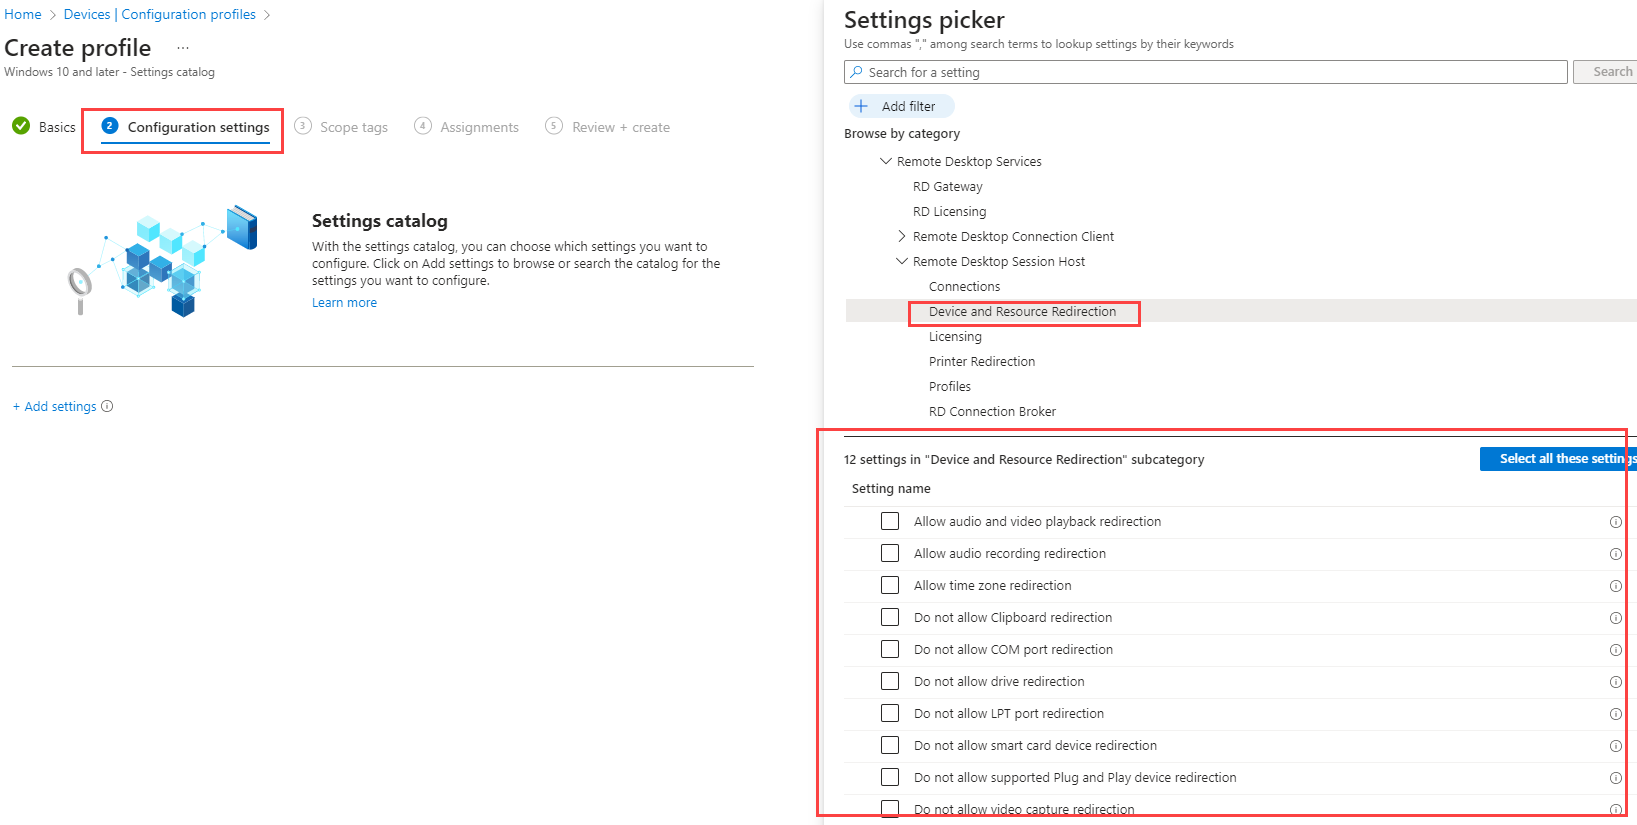Switch to the Scope tags tab
The width and height of the screenshot is (1637, 825).
click(x=353, y=126)
